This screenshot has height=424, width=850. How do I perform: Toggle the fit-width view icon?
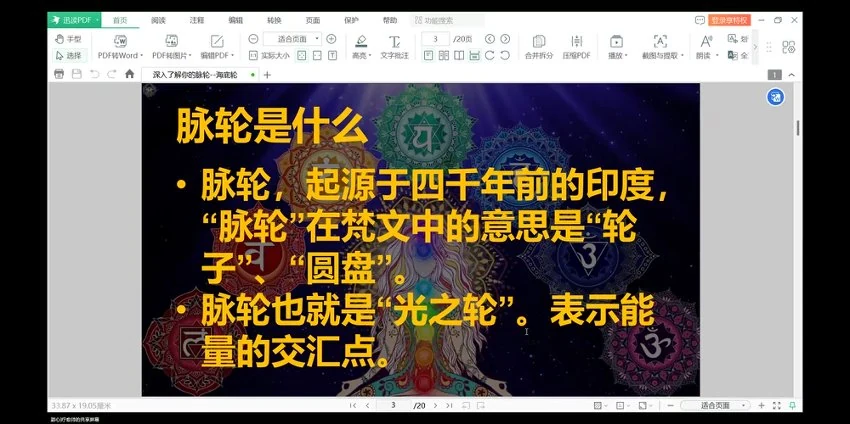(x=317, y=55)
